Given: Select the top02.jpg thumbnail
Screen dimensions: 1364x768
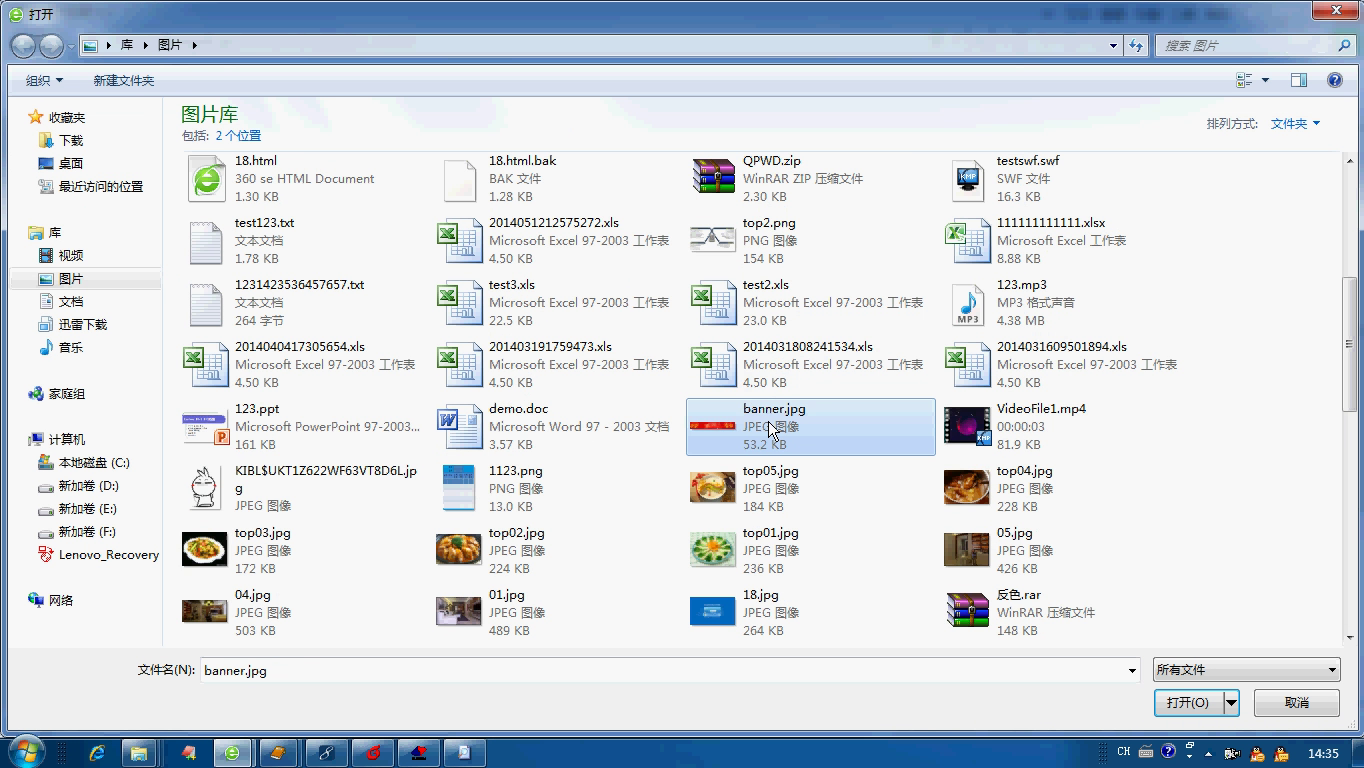Looking at the screenshot, I should pyautogui.click(x=459, y=550).
